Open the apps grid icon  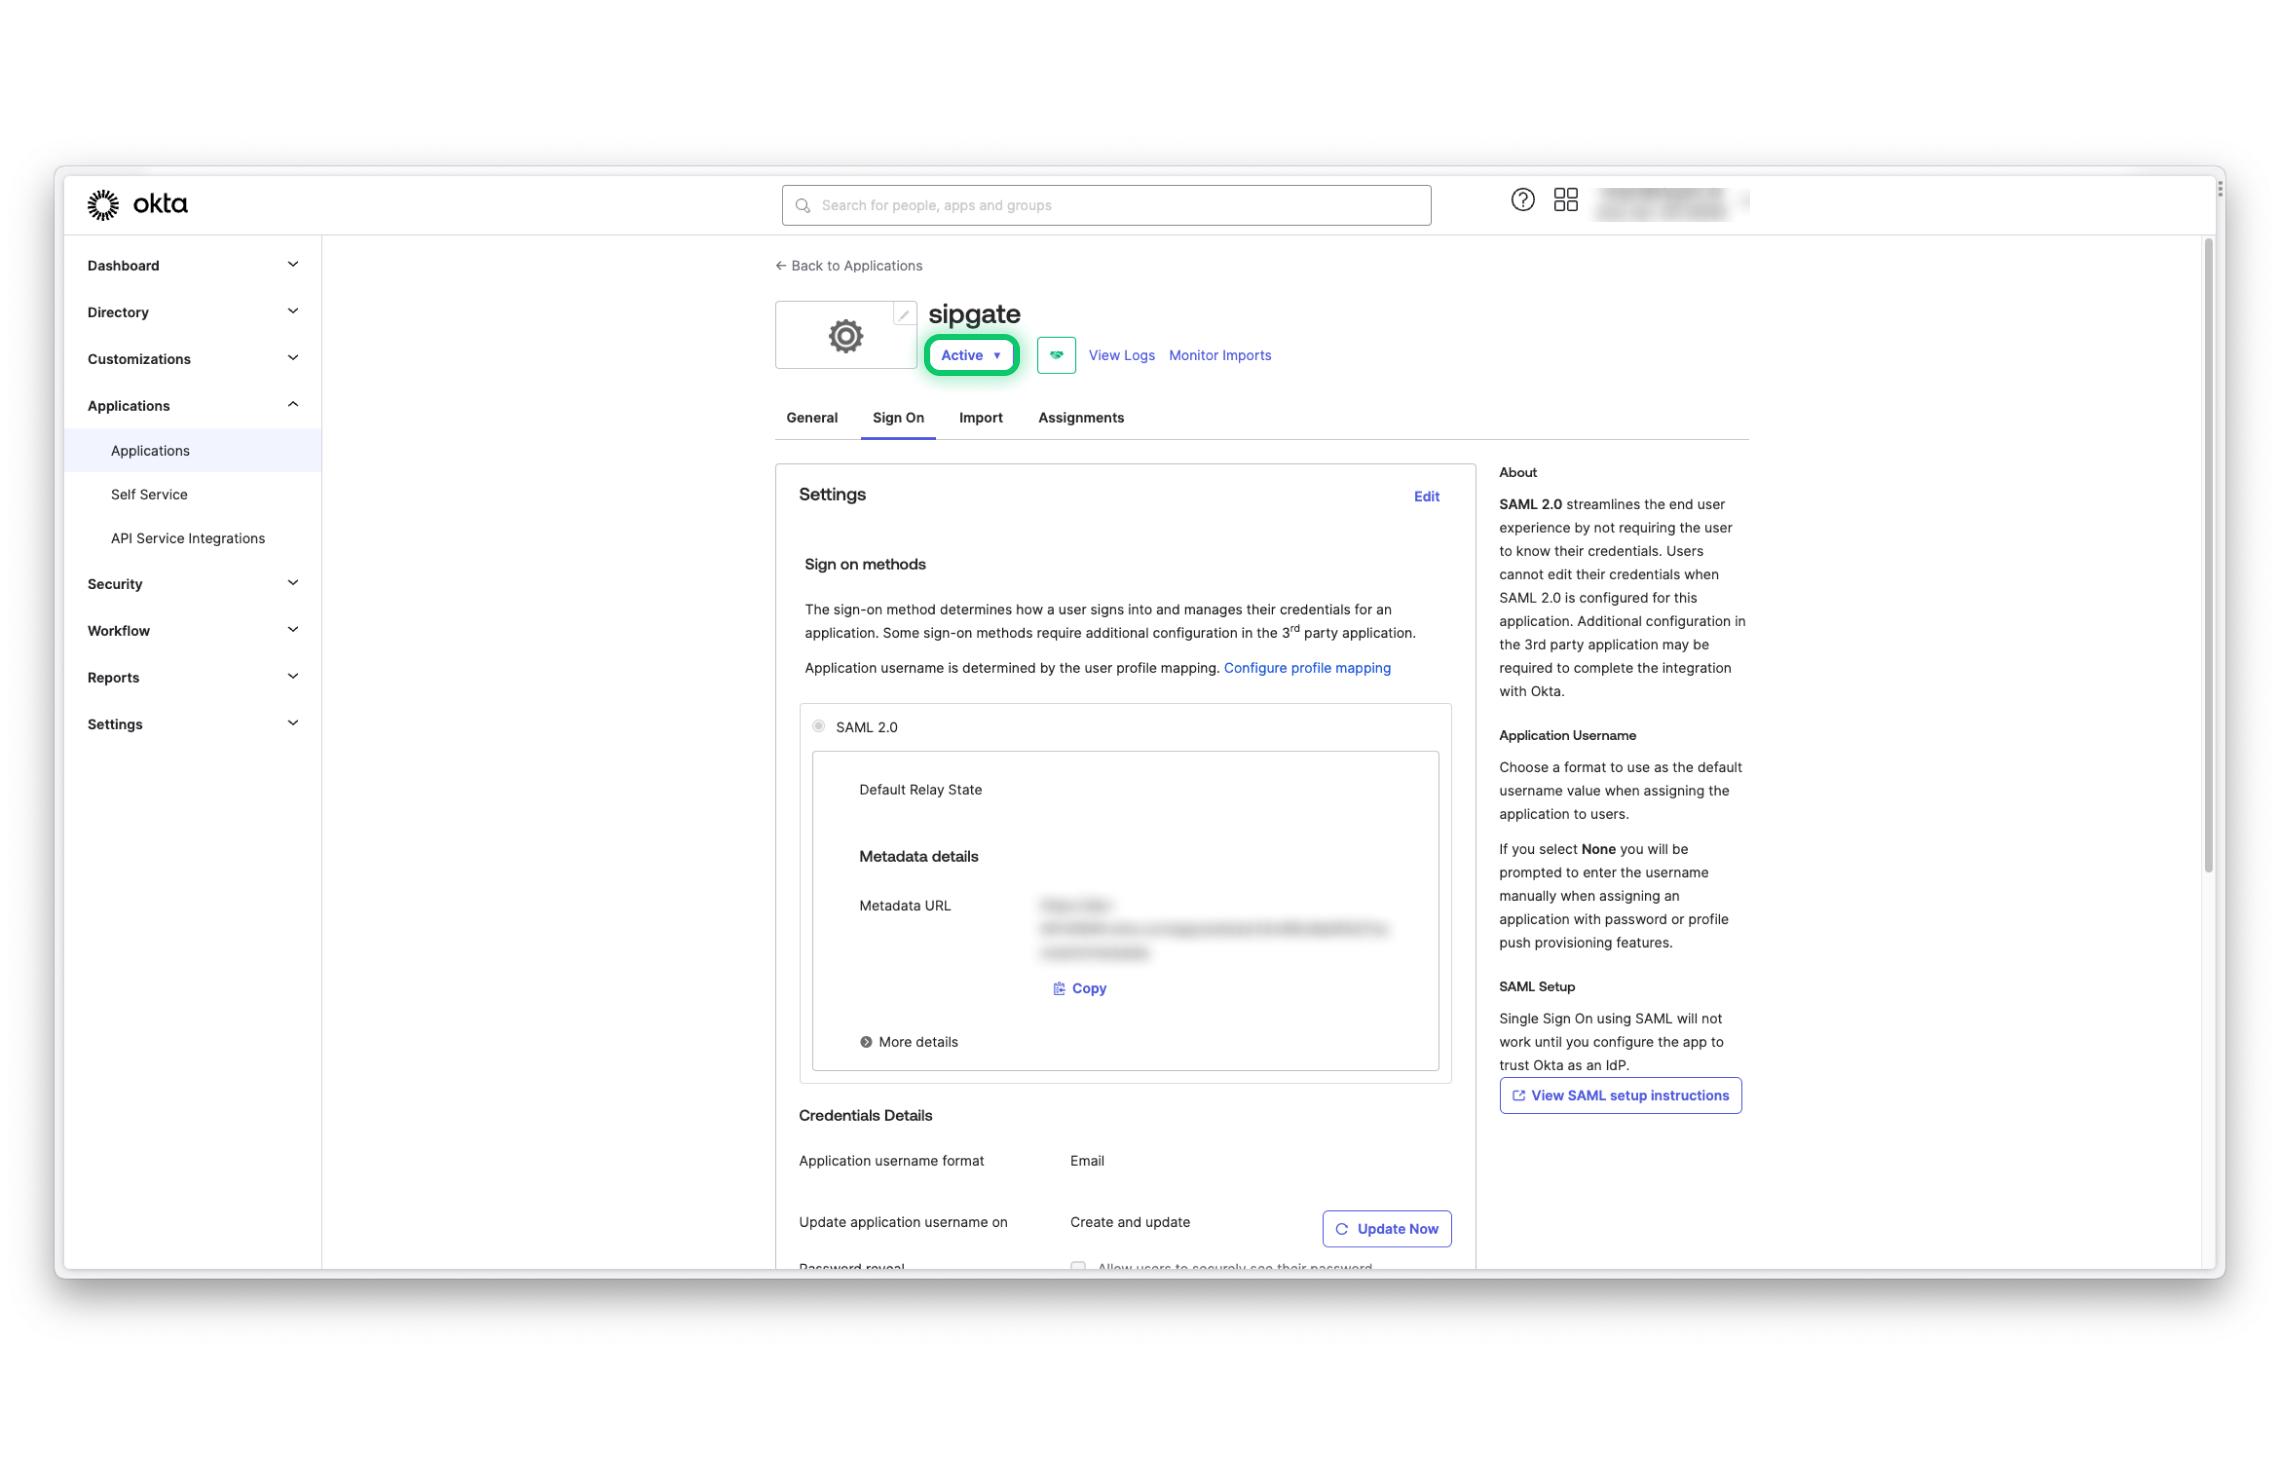pyautogui.click(x=1565, y=200)
